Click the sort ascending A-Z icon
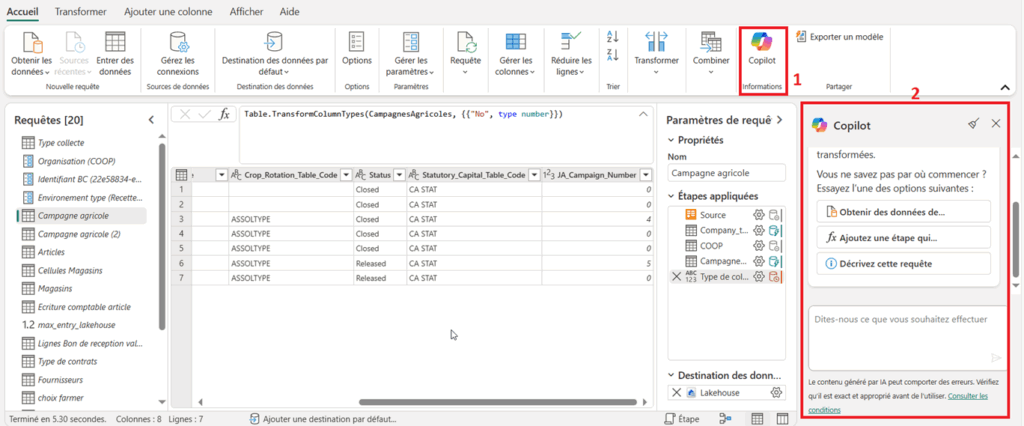Screen dimensions: 1024x426 click(613, 35)
